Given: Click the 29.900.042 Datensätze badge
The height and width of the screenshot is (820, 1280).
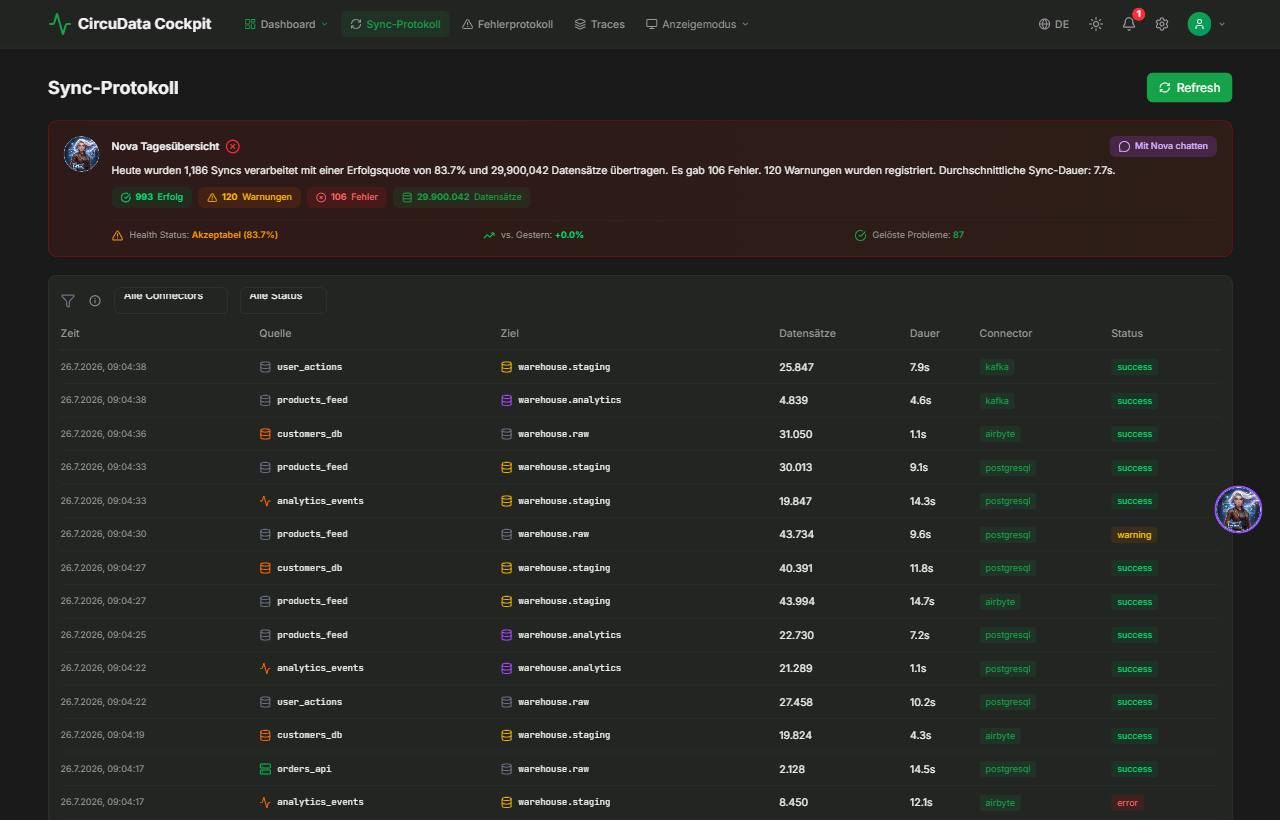Looking at the screenshot, I should click(461, 197).
